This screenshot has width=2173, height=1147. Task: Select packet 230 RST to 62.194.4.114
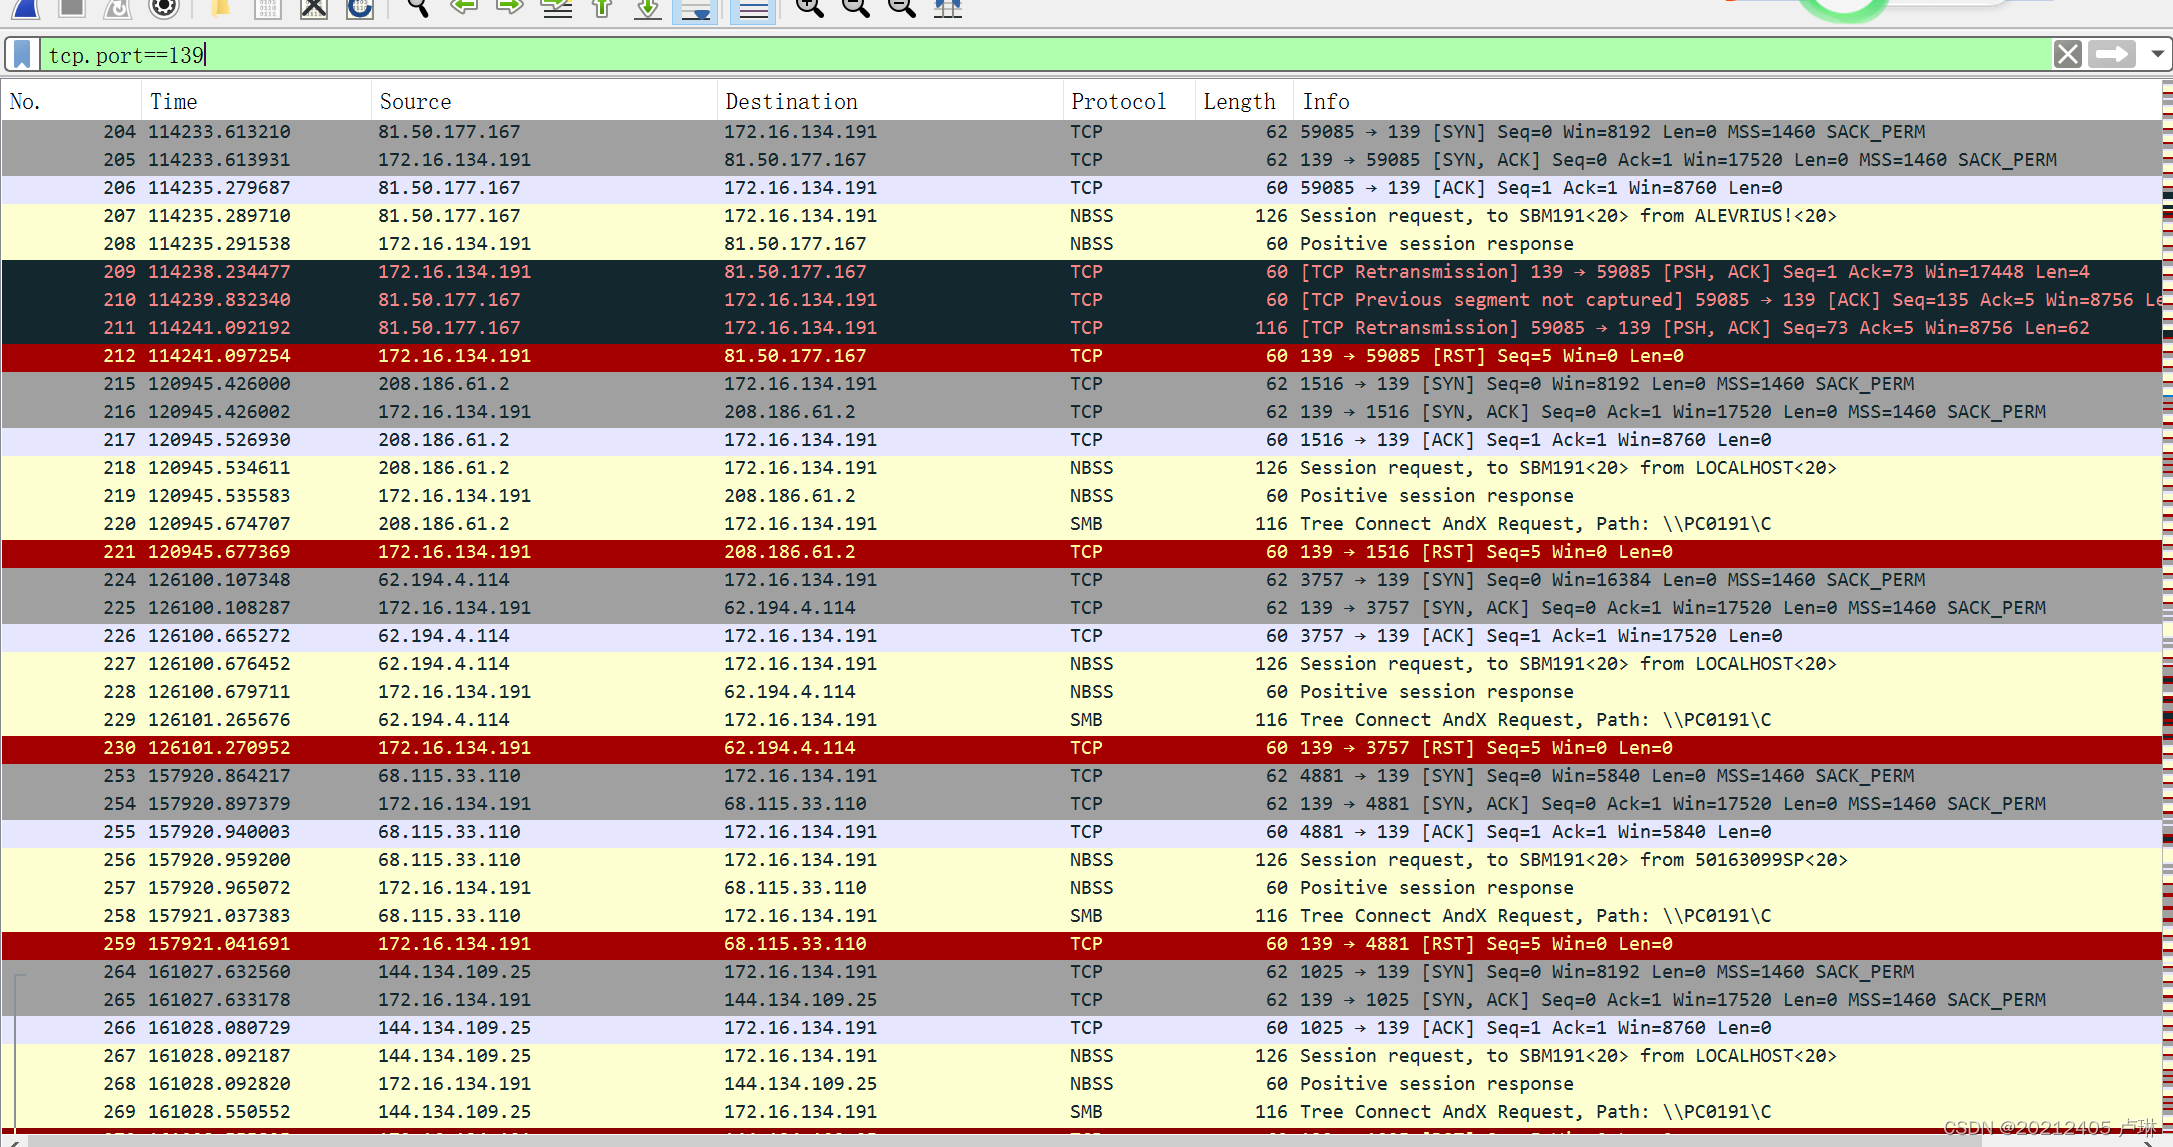tap(1081, 748)
